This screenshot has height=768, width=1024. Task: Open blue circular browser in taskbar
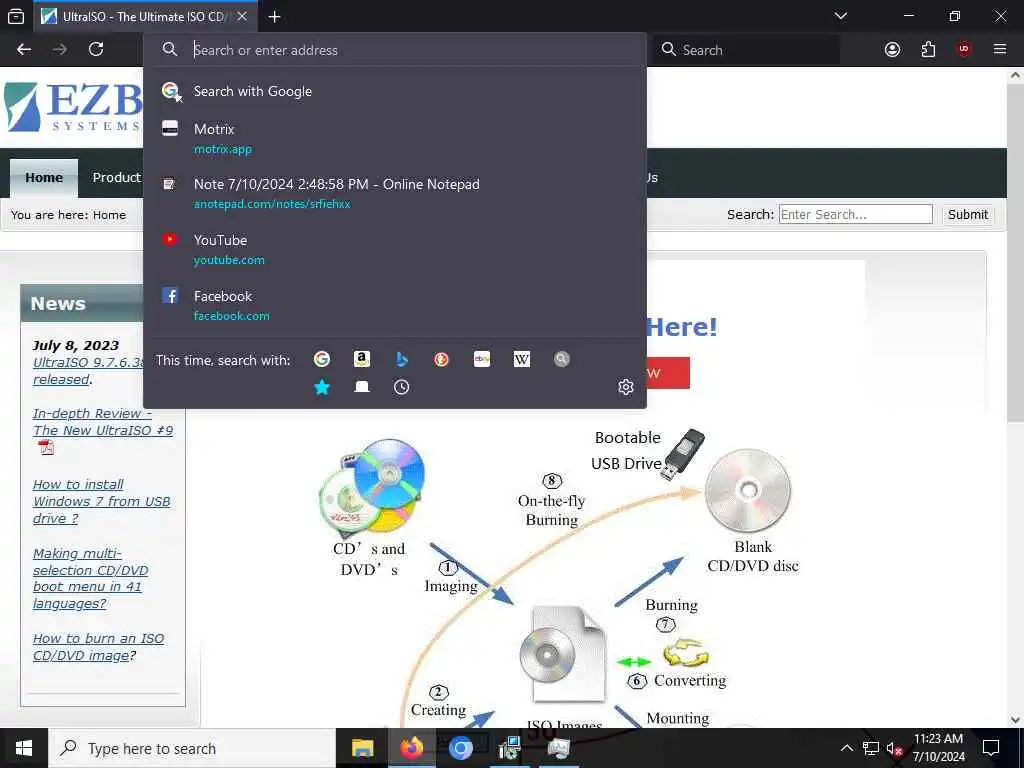pos(460,748)
